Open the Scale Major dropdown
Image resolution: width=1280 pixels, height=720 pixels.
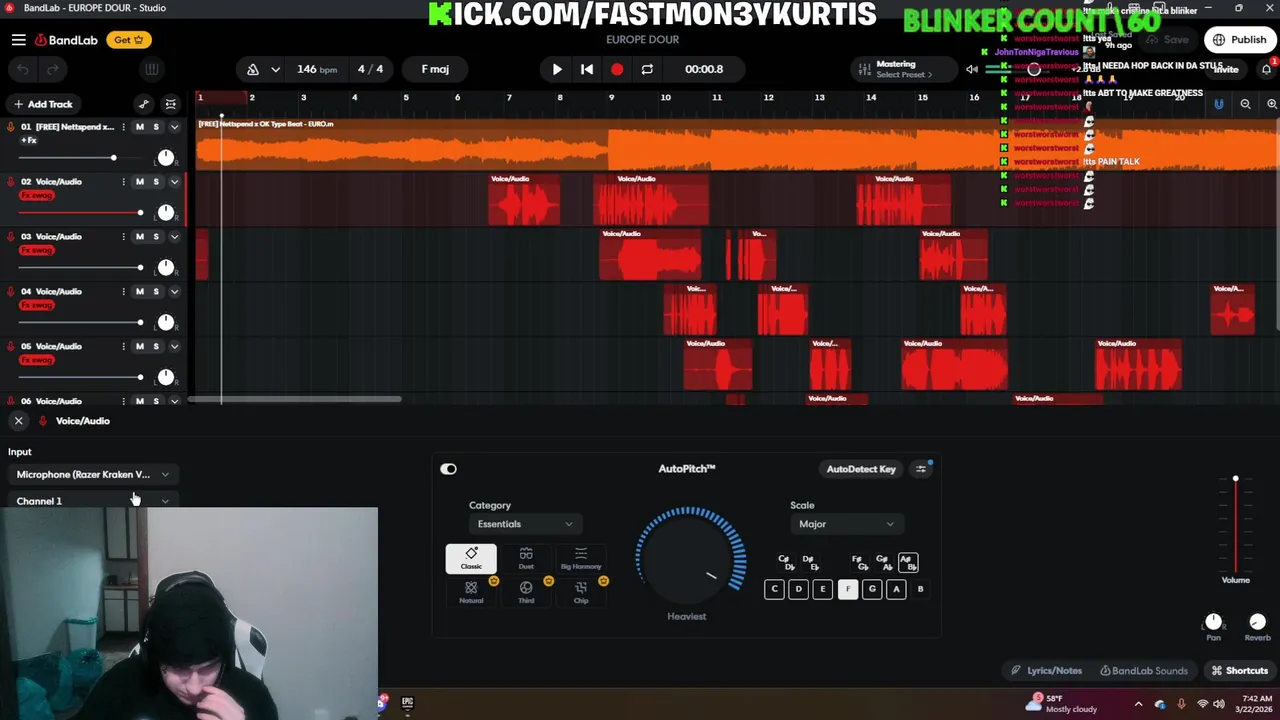(x=846, y=524)
